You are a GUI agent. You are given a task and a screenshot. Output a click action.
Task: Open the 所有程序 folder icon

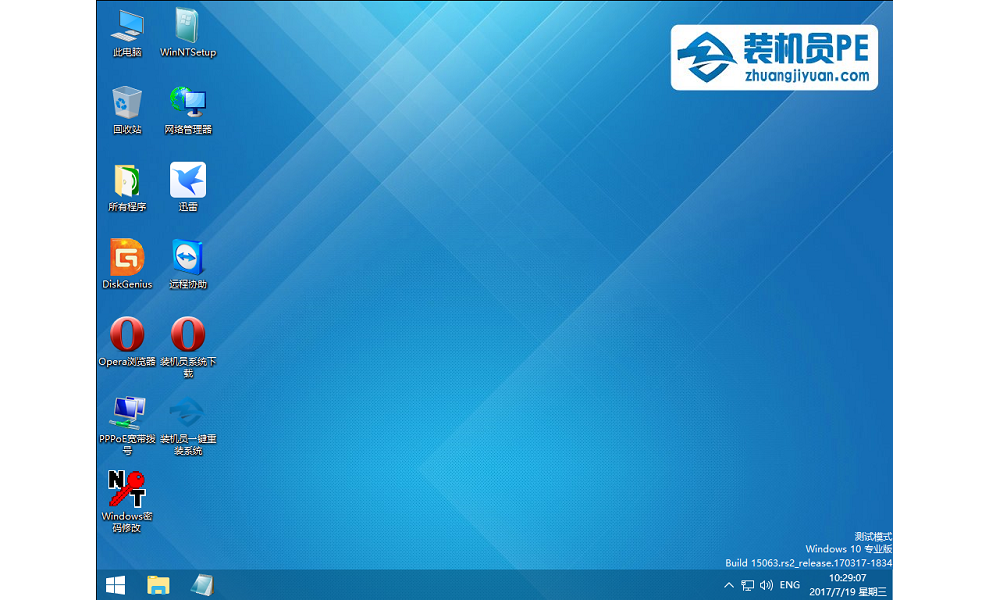pos(127,181)
